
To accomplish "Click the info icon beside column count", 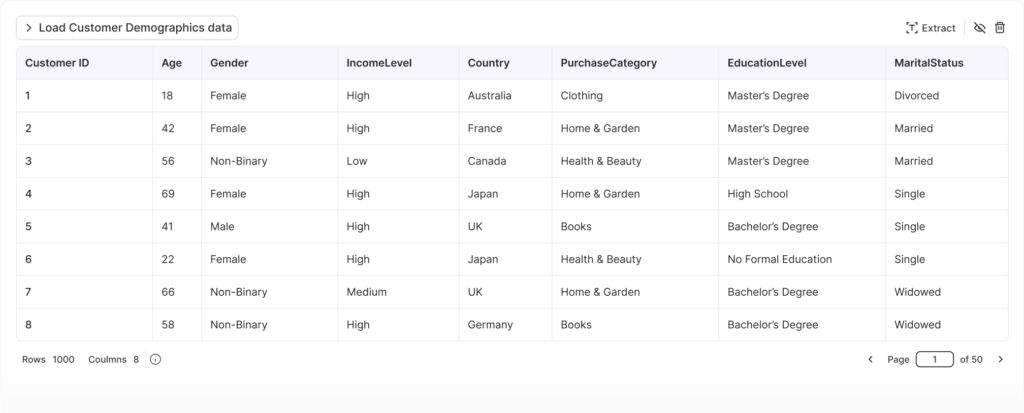I will pos(155,359).
